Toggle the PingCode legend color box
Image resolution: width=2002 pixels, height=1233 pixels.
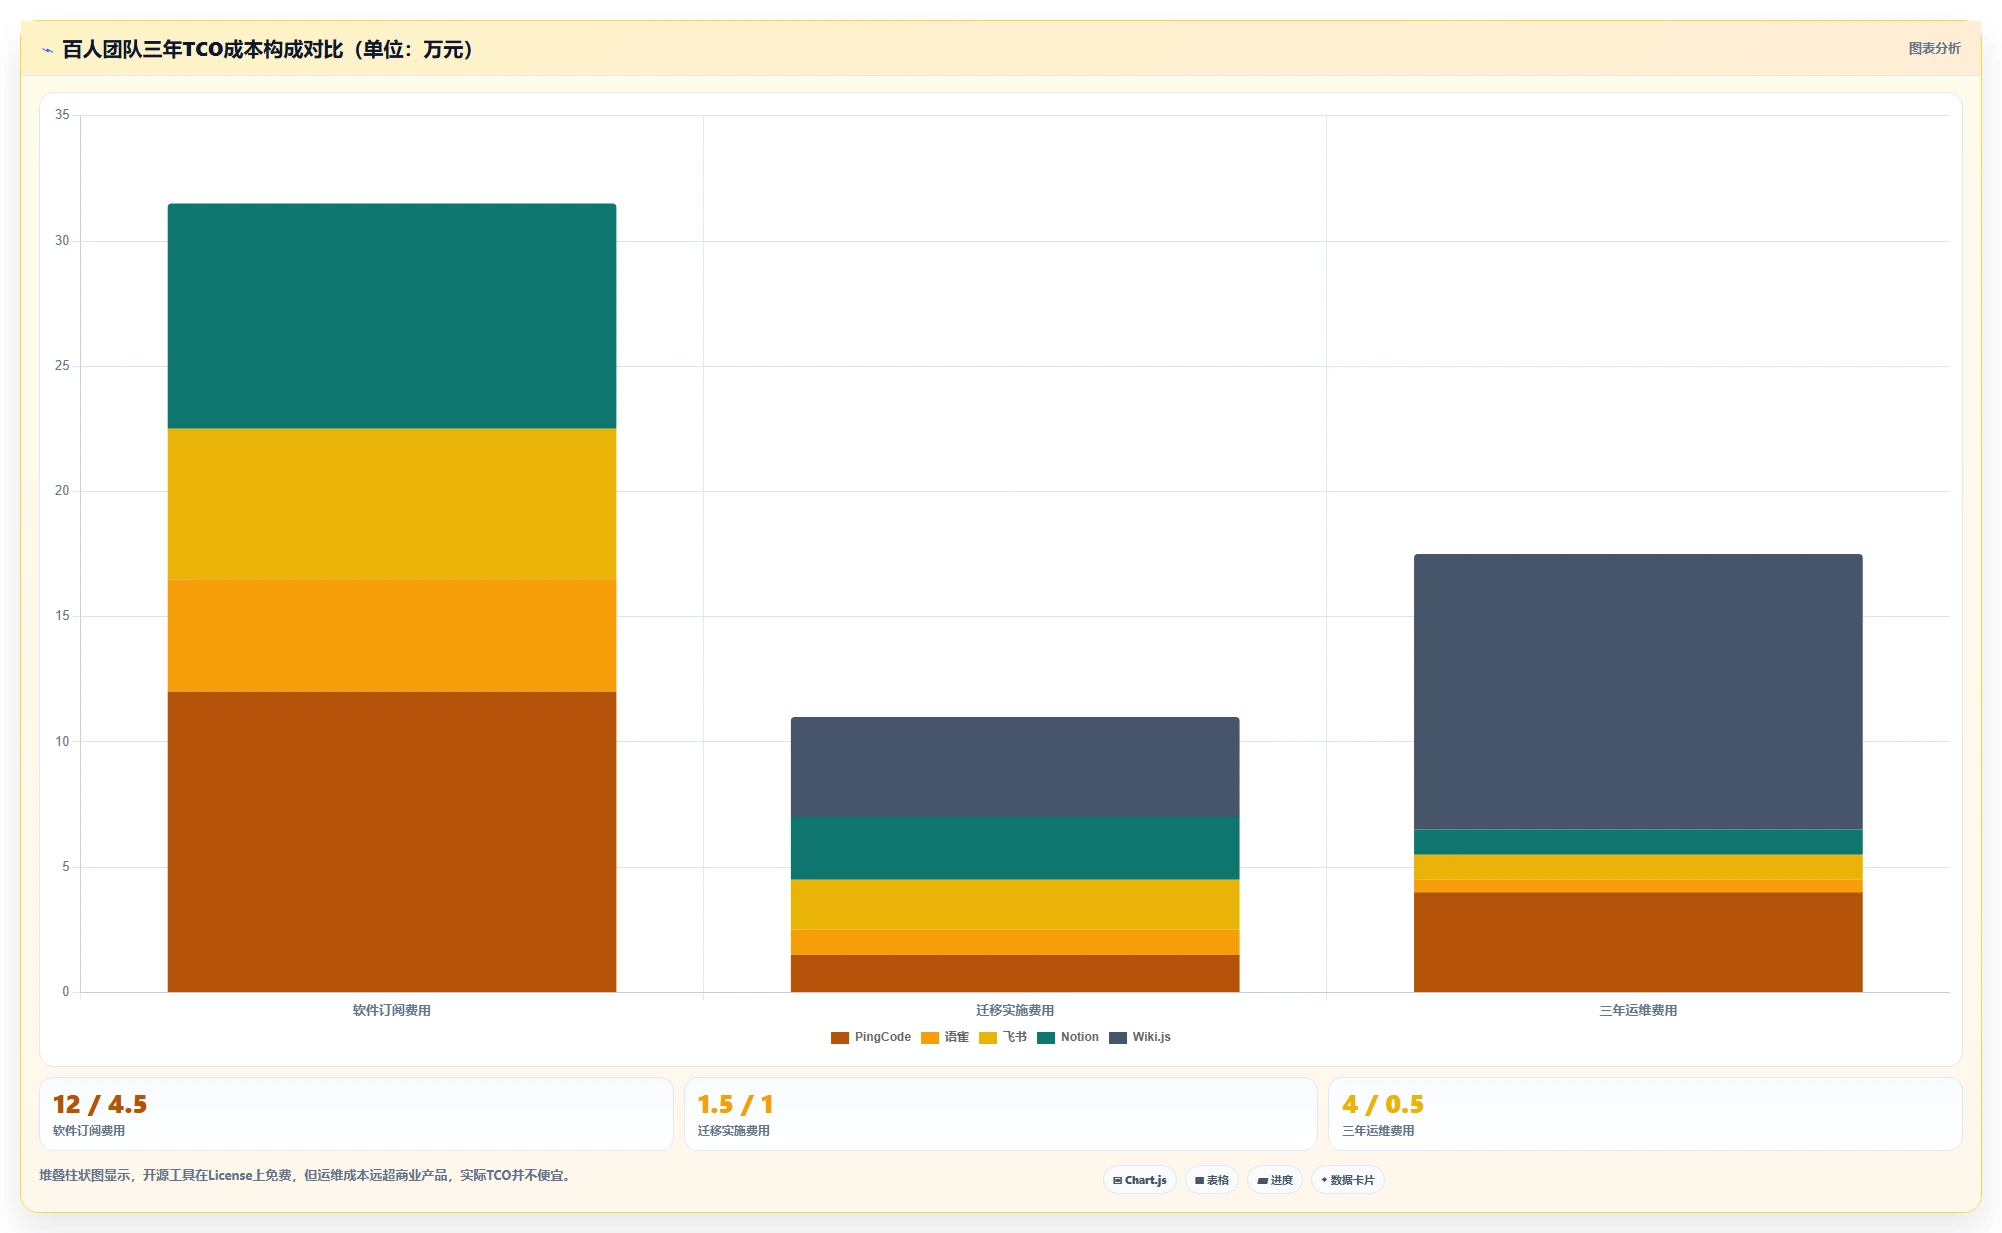tap(839, 1037)
